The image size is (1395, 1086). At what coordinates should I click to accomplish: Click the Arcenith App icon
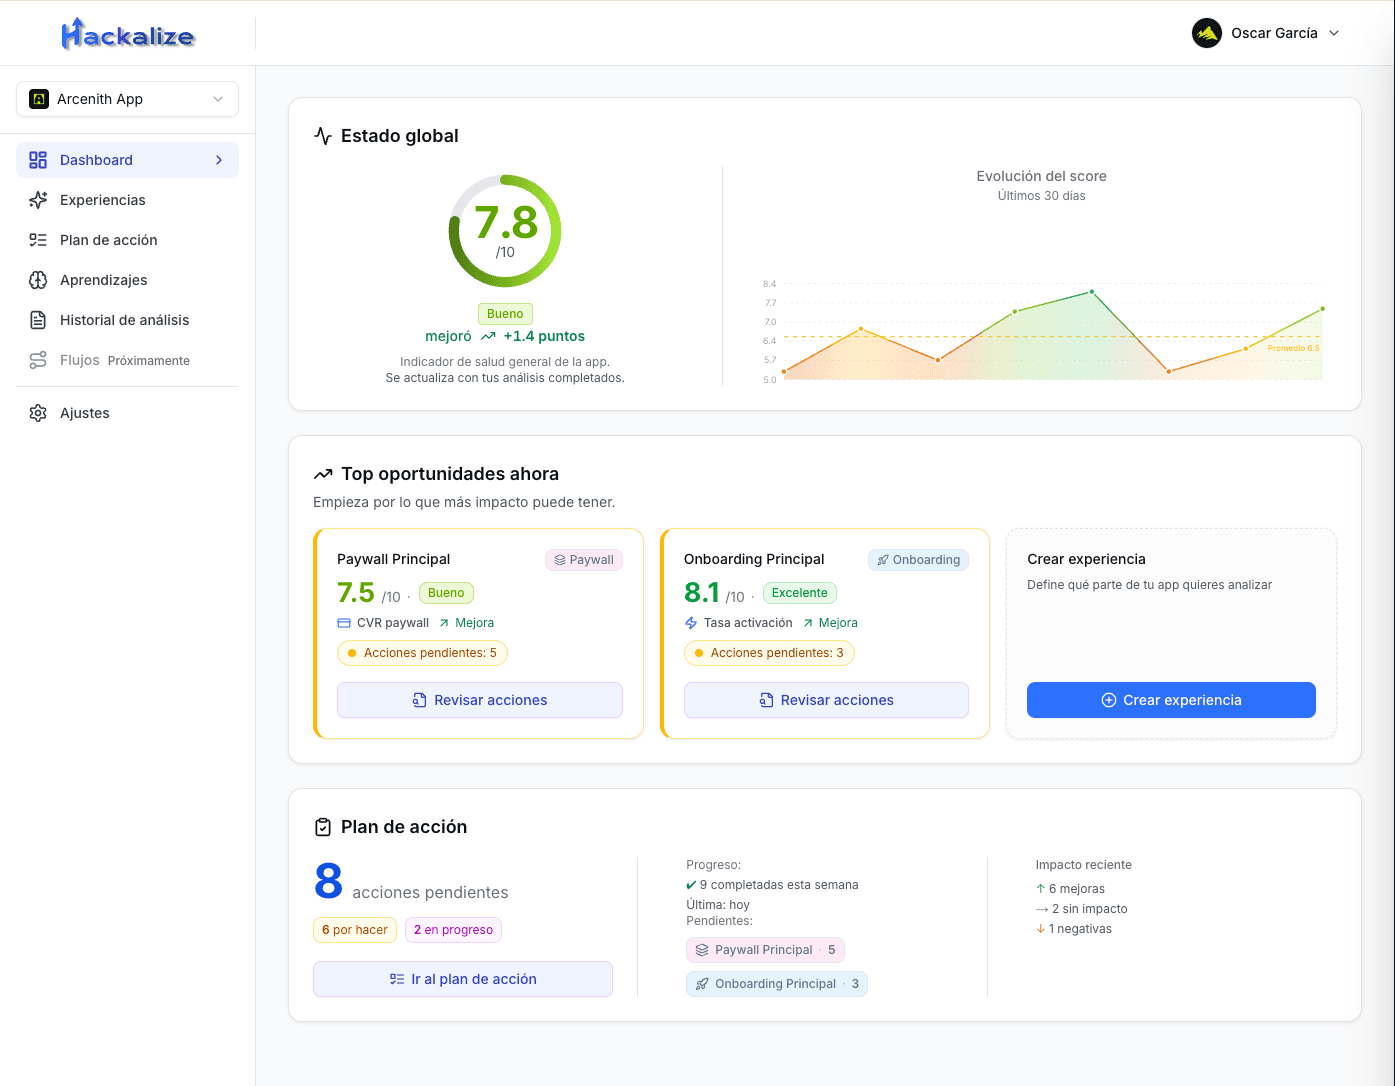[x=39, y=99]
